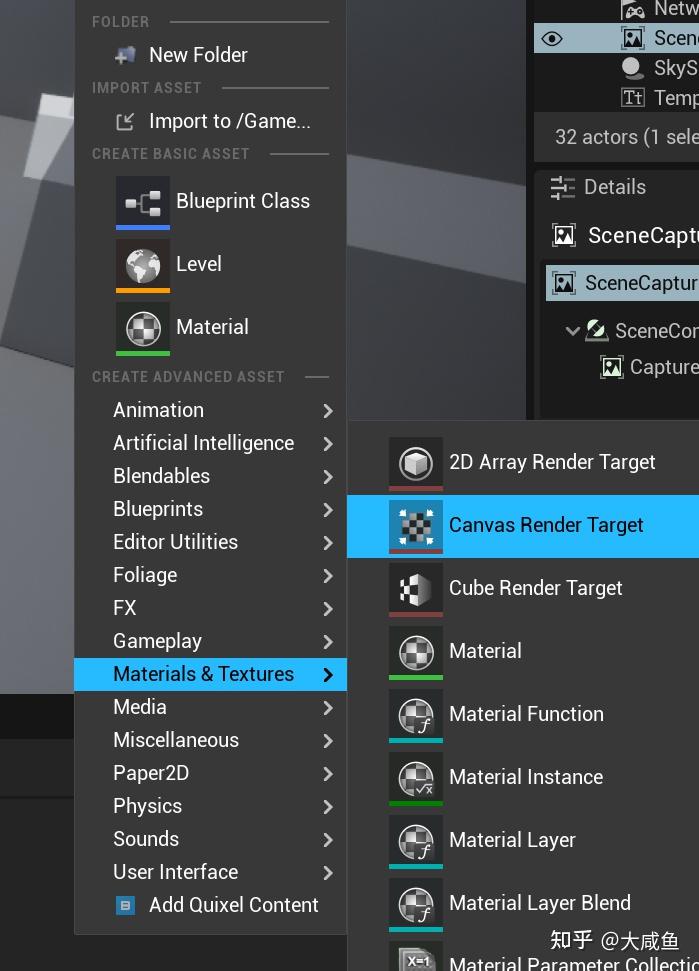Select the Material Instance icon

click(415, 778)
